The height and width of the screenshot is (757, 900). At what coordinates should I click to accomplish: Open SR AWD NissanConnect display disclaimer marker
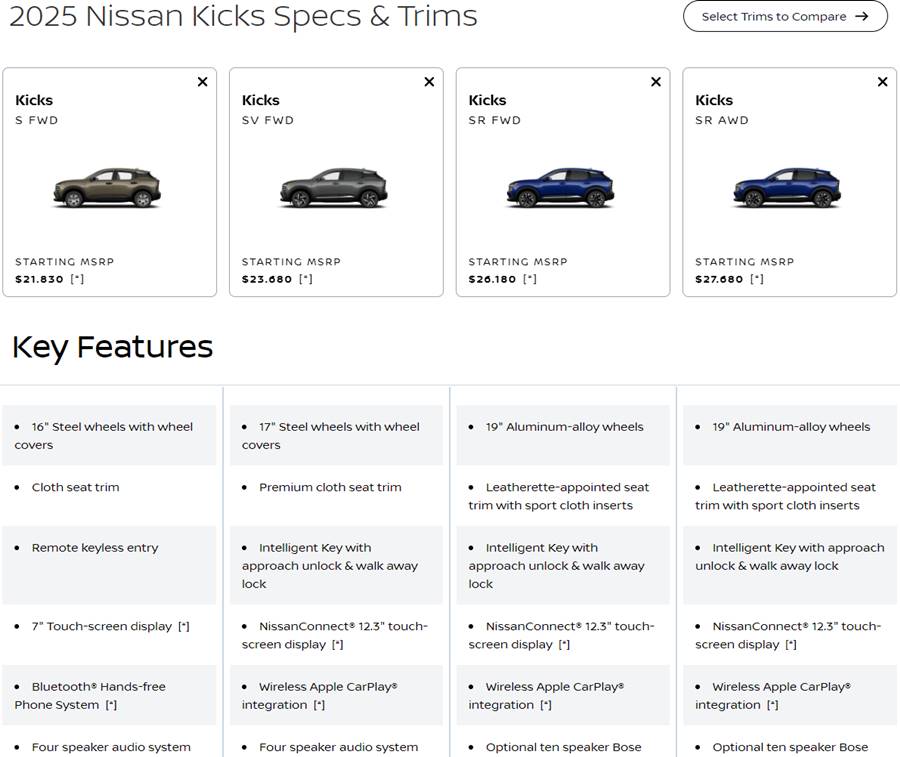(791, 645)
